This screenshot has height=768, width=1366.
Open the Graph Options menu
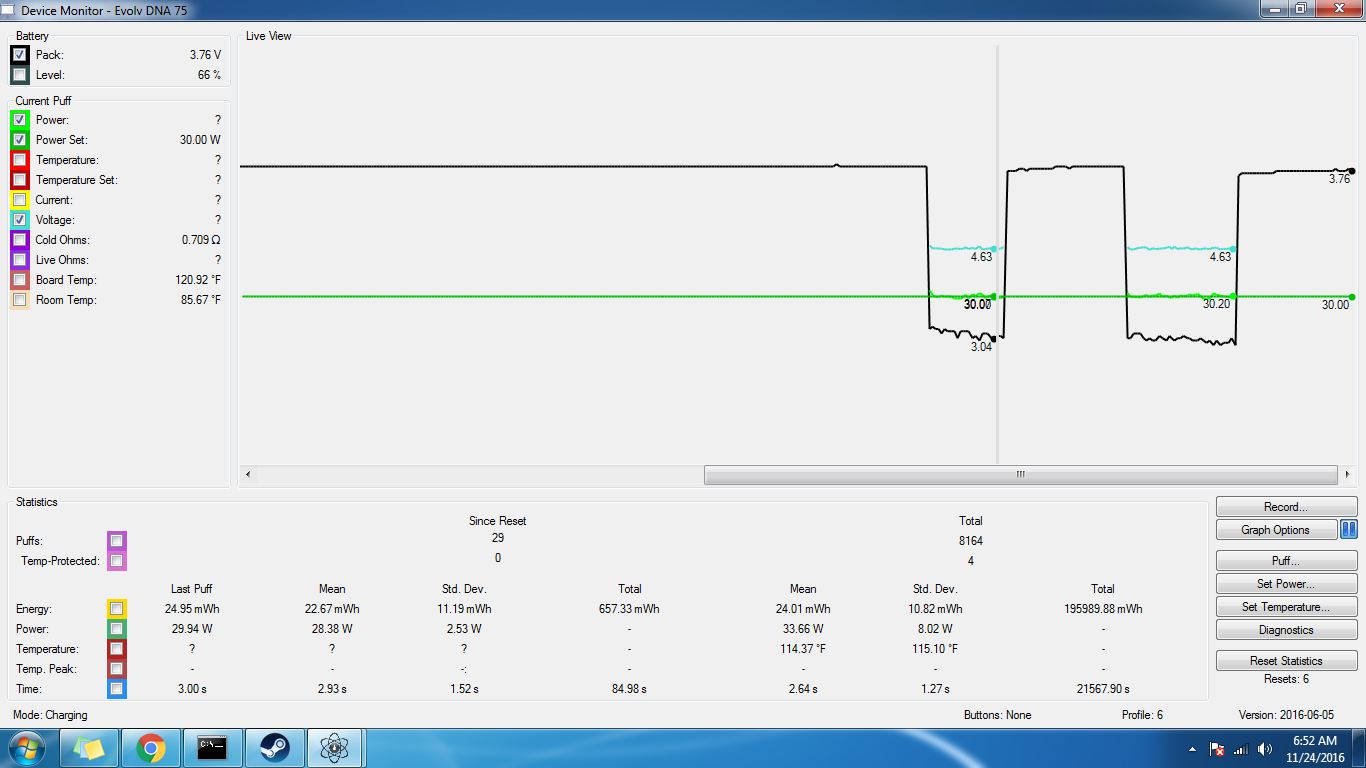[1276, 530]
